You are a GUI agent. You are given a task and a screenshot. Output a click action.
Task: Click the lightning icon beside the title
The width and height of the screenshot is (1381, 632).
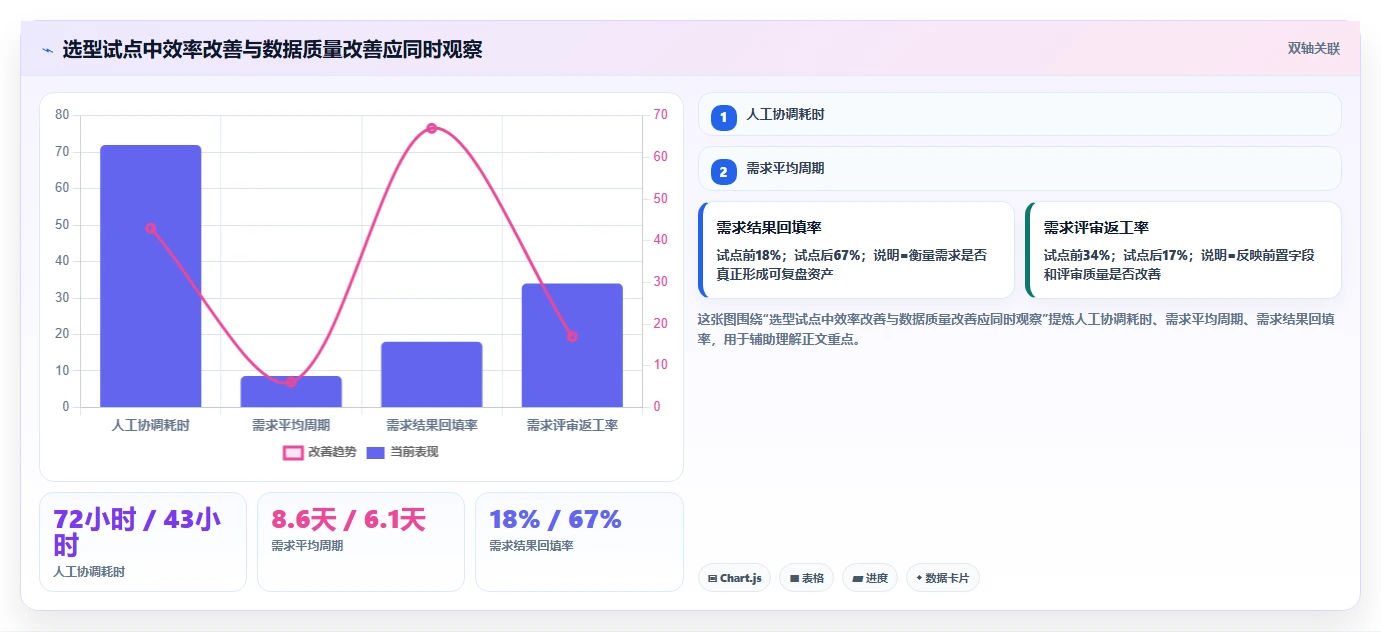pyautogui.click(x=48, y=49)
